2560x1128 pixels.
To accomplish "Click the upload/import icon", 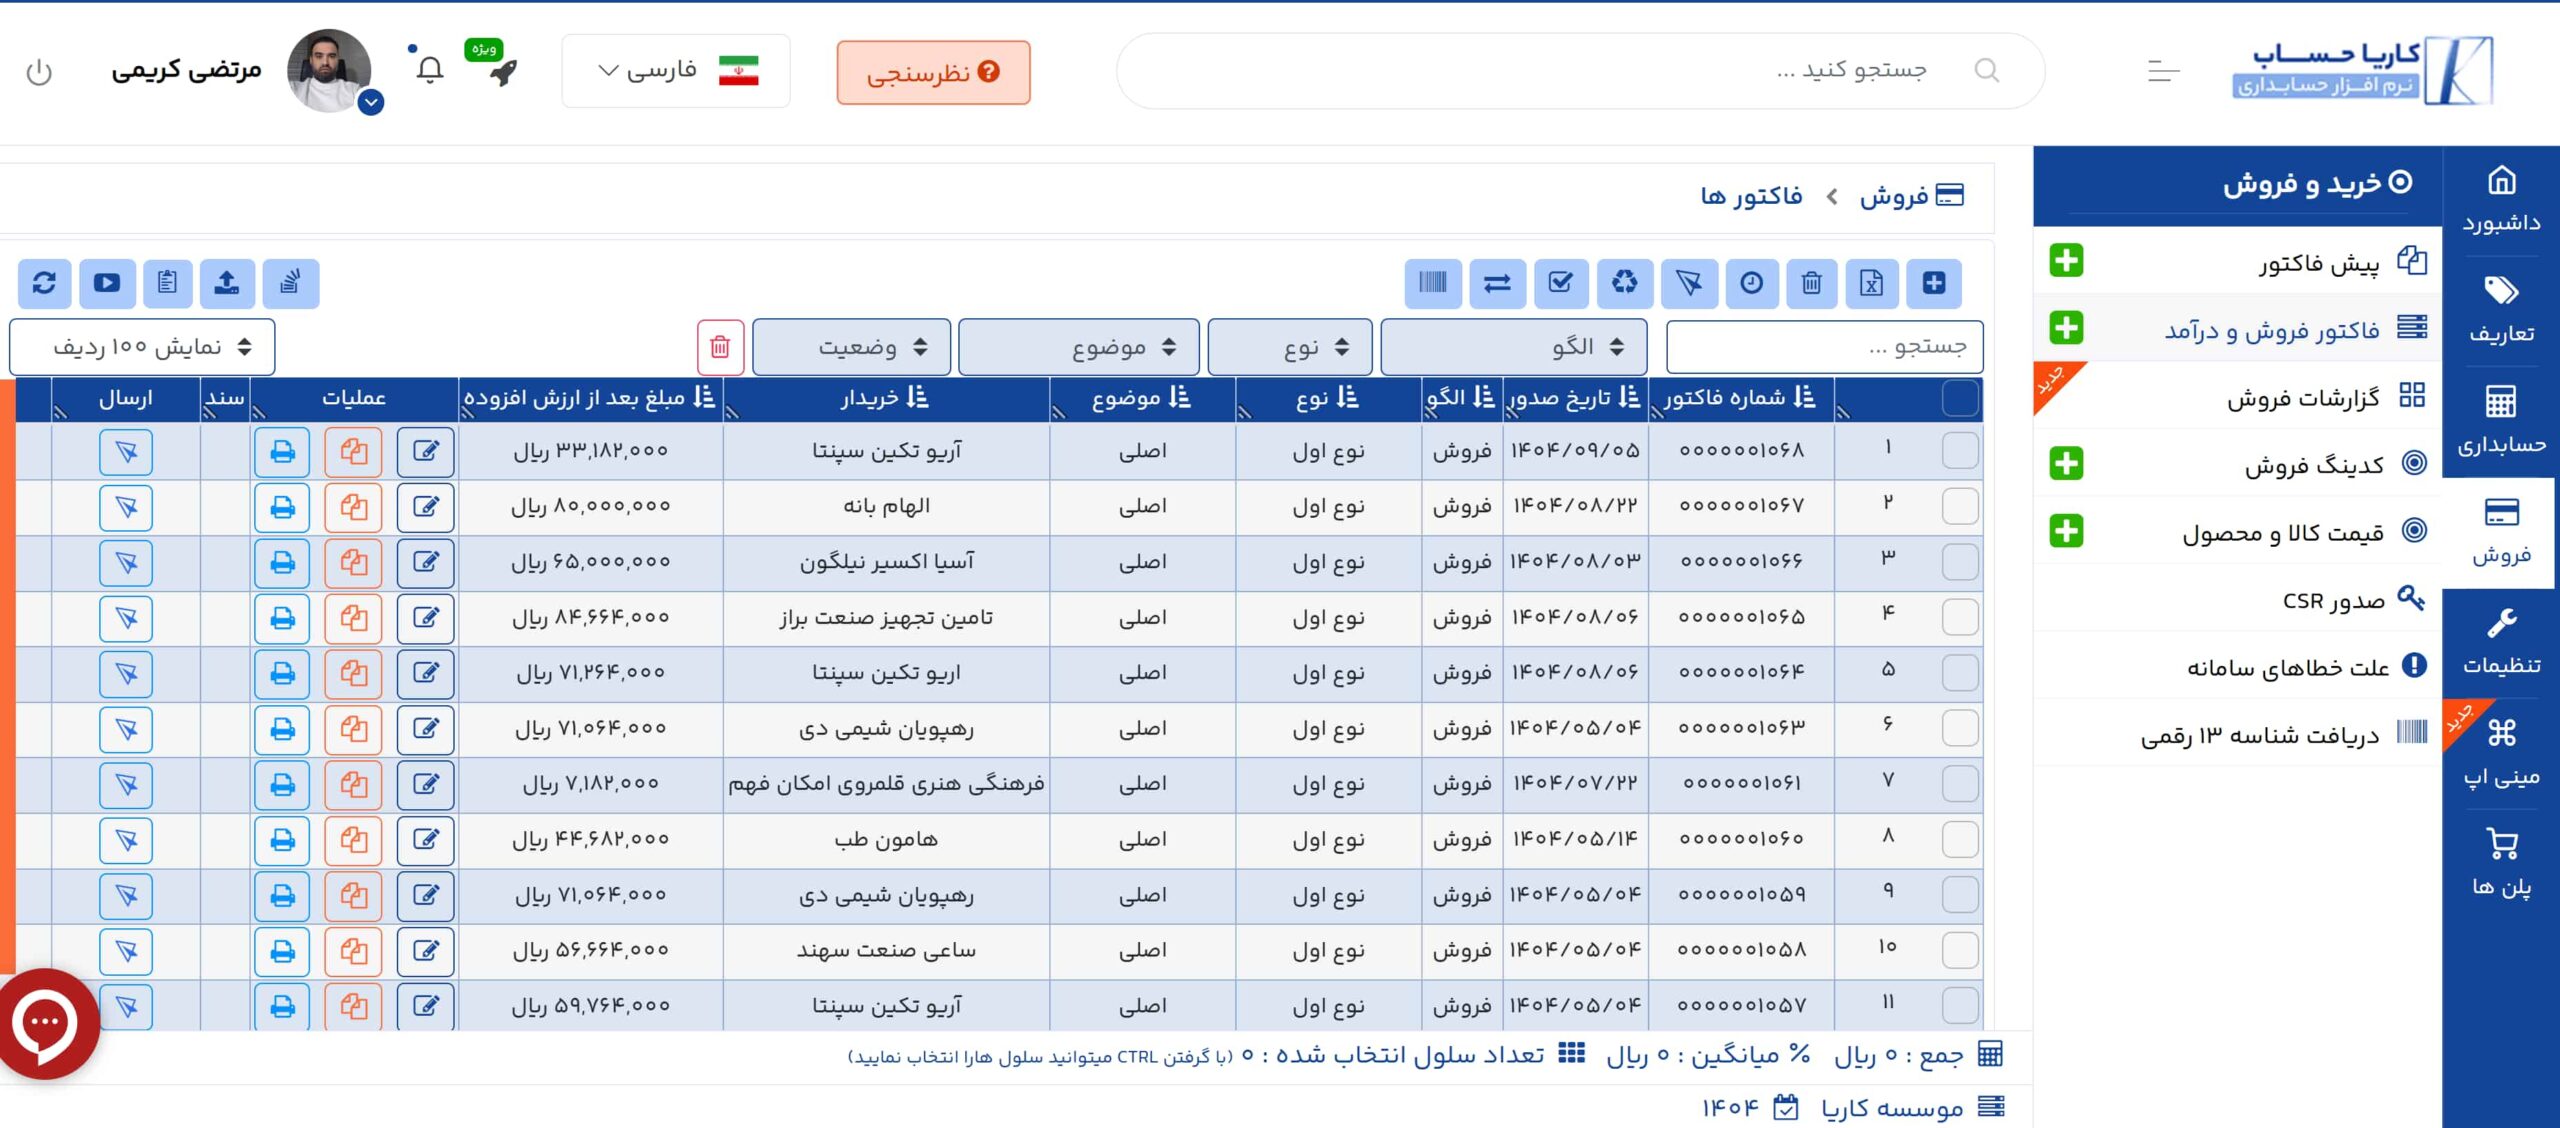I will point(227,283).
